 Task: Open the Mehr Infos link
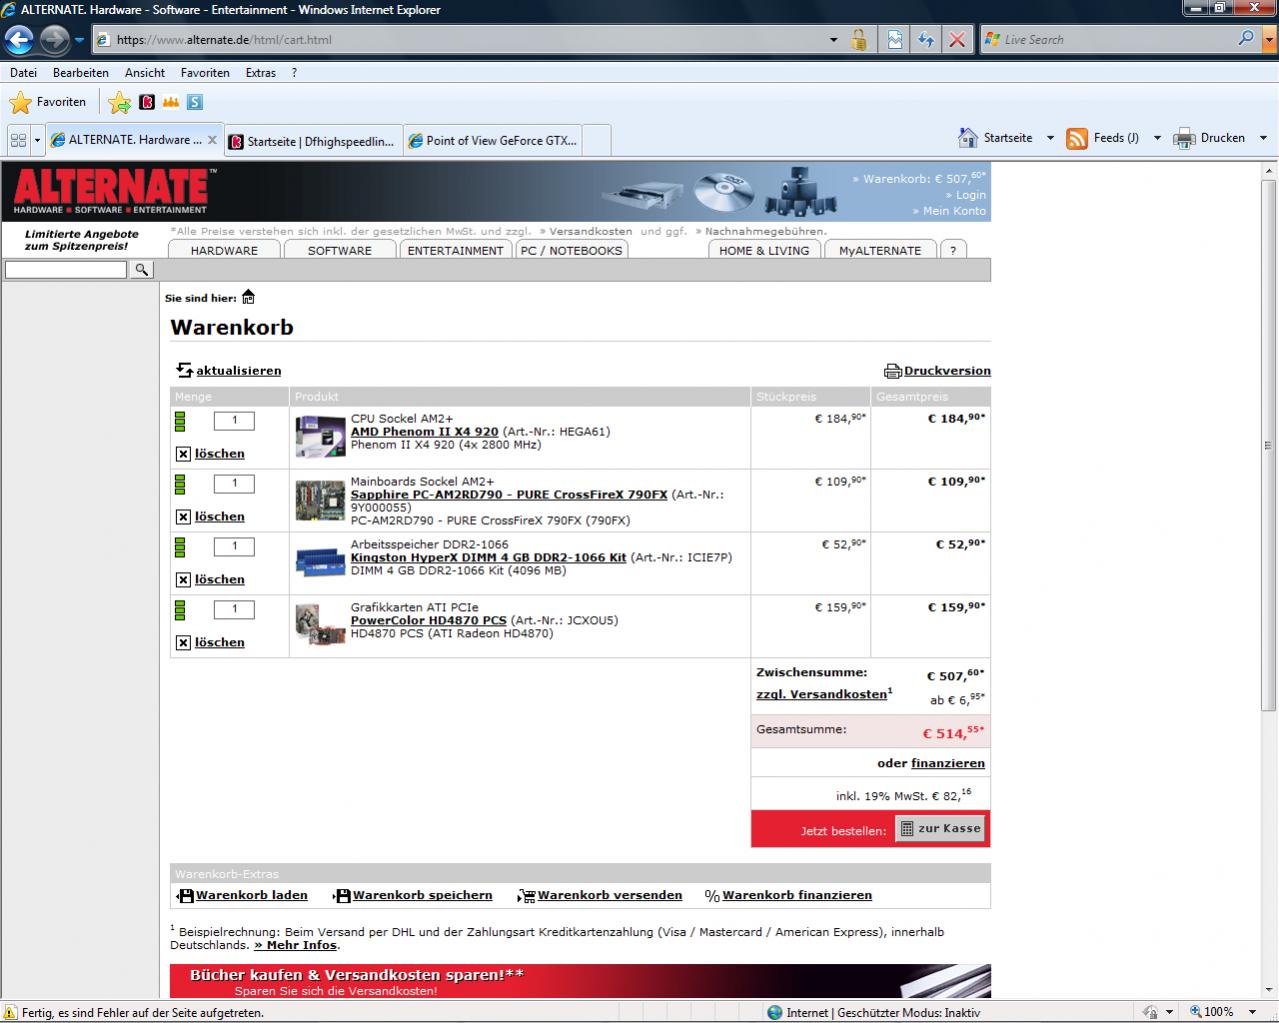pyautogui.click(x=296, y=945)
